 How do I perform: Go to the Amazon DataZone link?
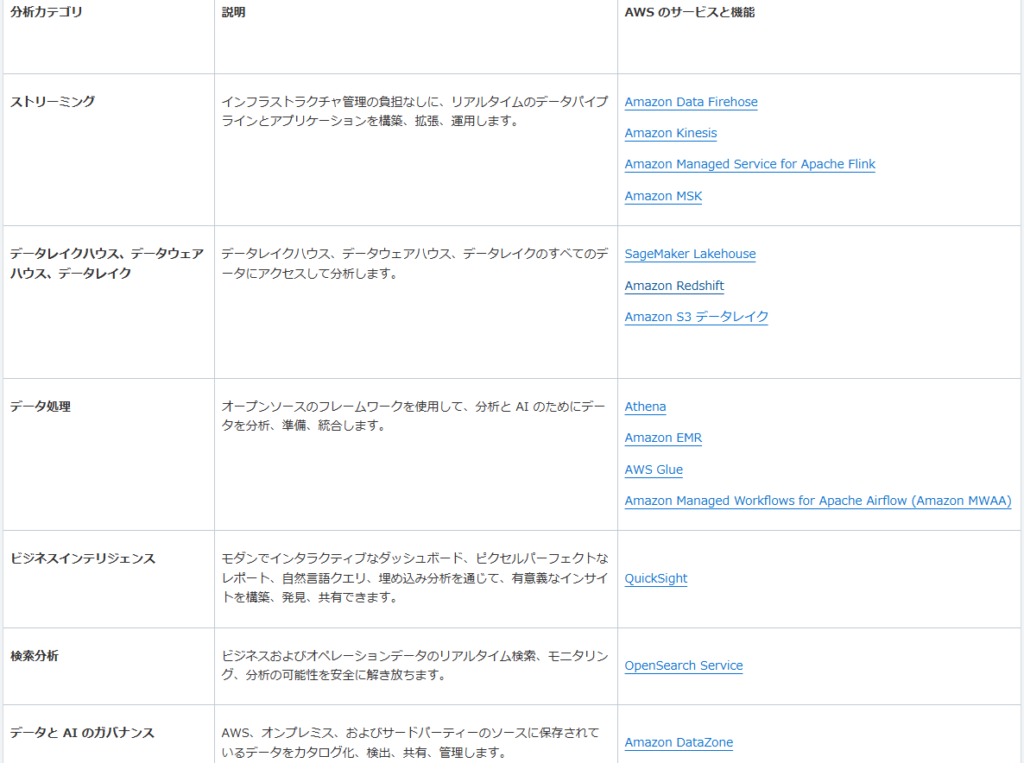(678, 742)
